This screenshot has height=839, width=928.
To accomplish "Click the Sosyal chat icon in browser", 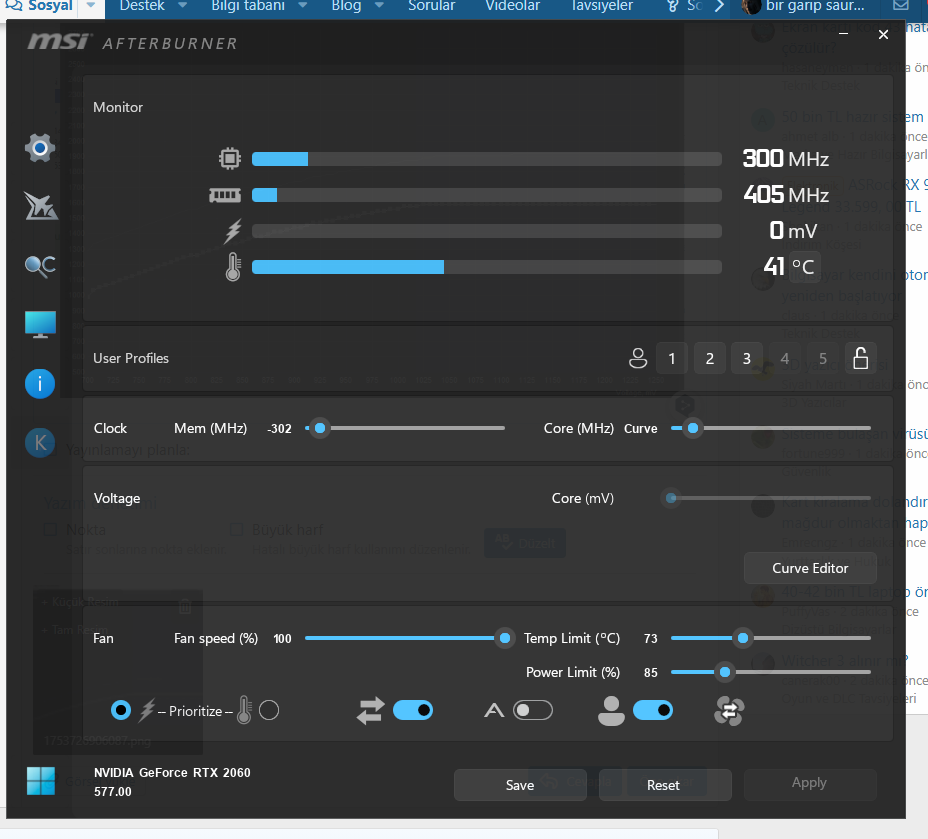I will tap(13, 5).
